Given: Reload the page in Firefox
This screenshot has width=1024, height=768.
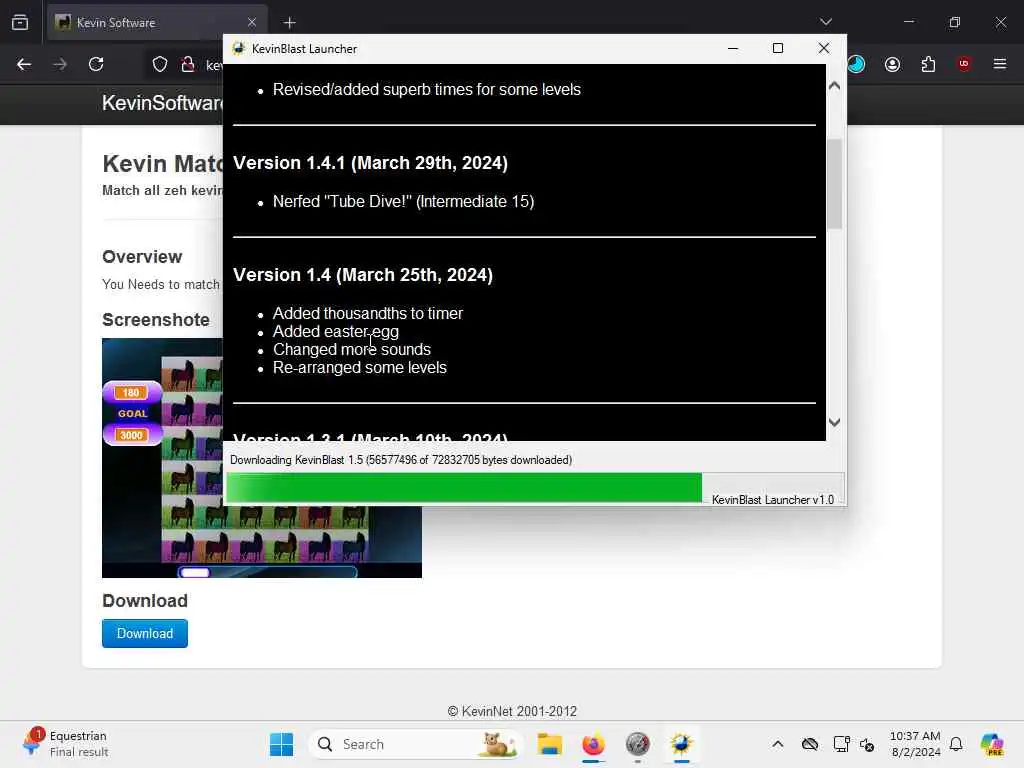Looking at the screenshot, I should pyautogui.click(x=96, y=64).
